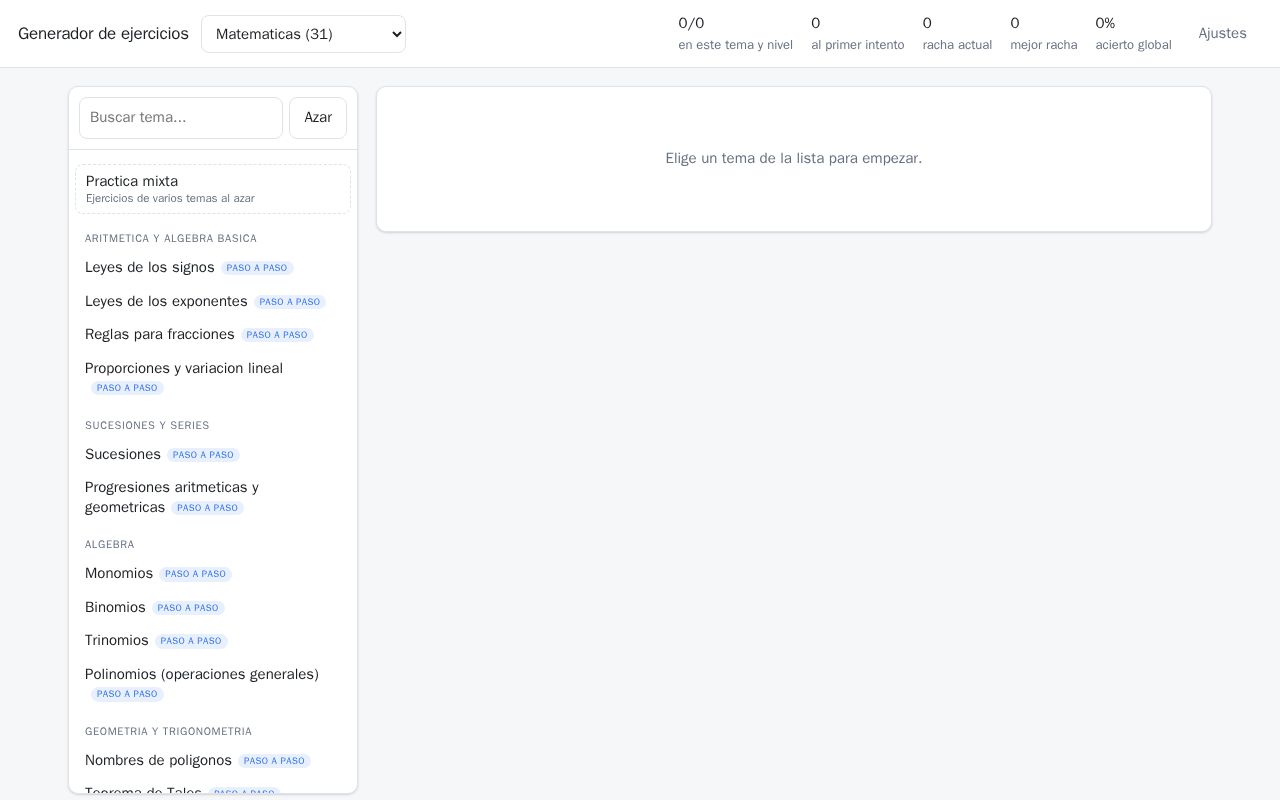Image resolution: width=1280 pixels, height=800 pixels.
Task: Open the Matematicas (31) subject dropdown
Action: [x=303, y=34]
